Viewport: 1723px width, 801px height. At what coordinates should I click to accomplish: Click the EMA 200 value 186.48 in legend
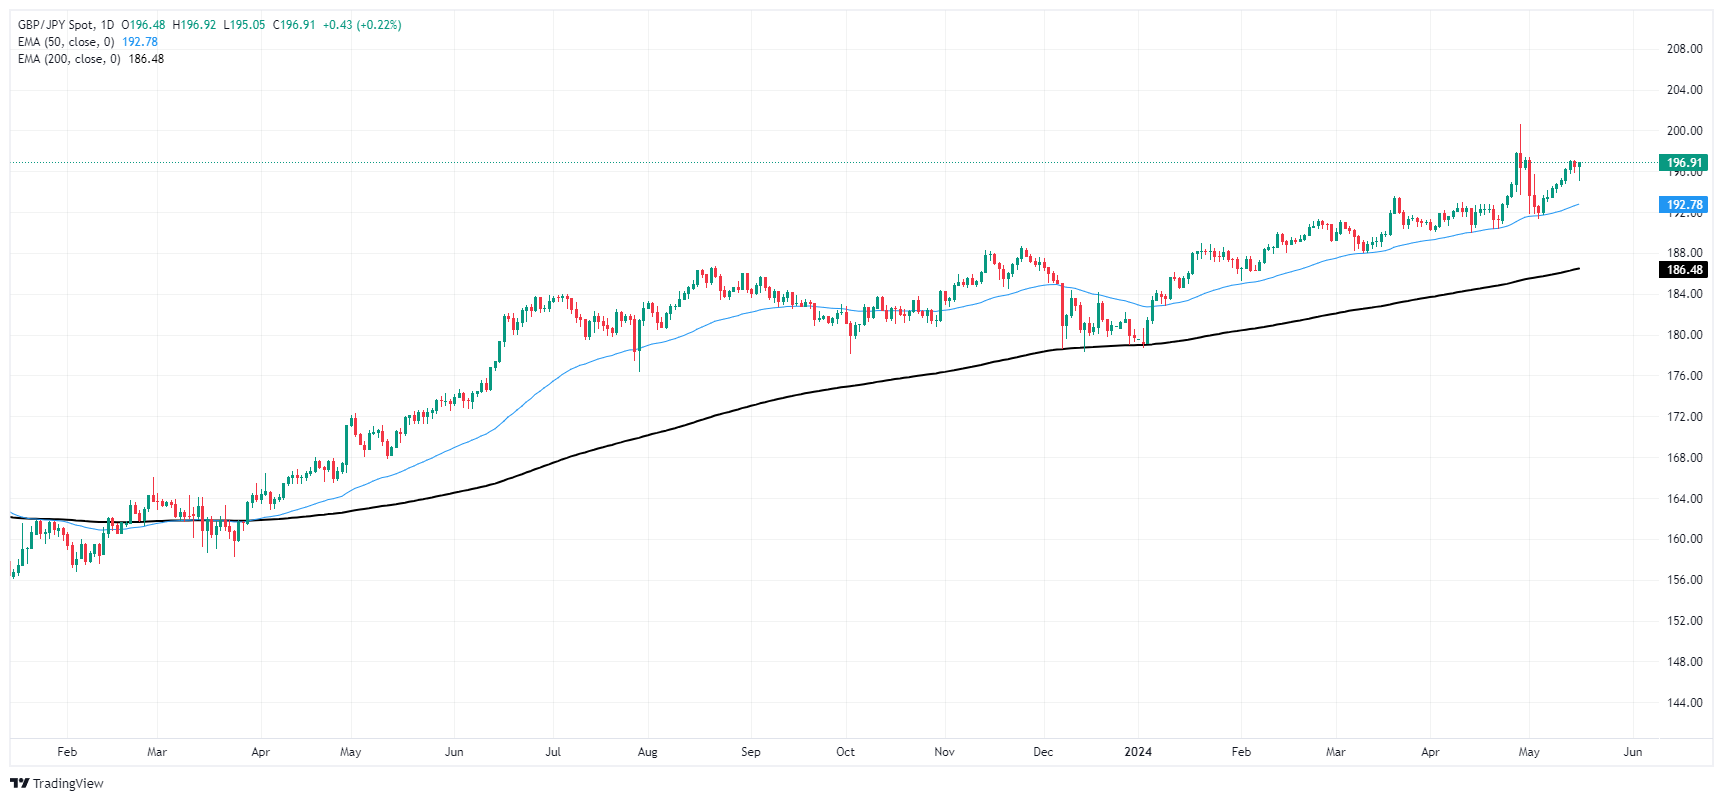(x=146, y=59)
